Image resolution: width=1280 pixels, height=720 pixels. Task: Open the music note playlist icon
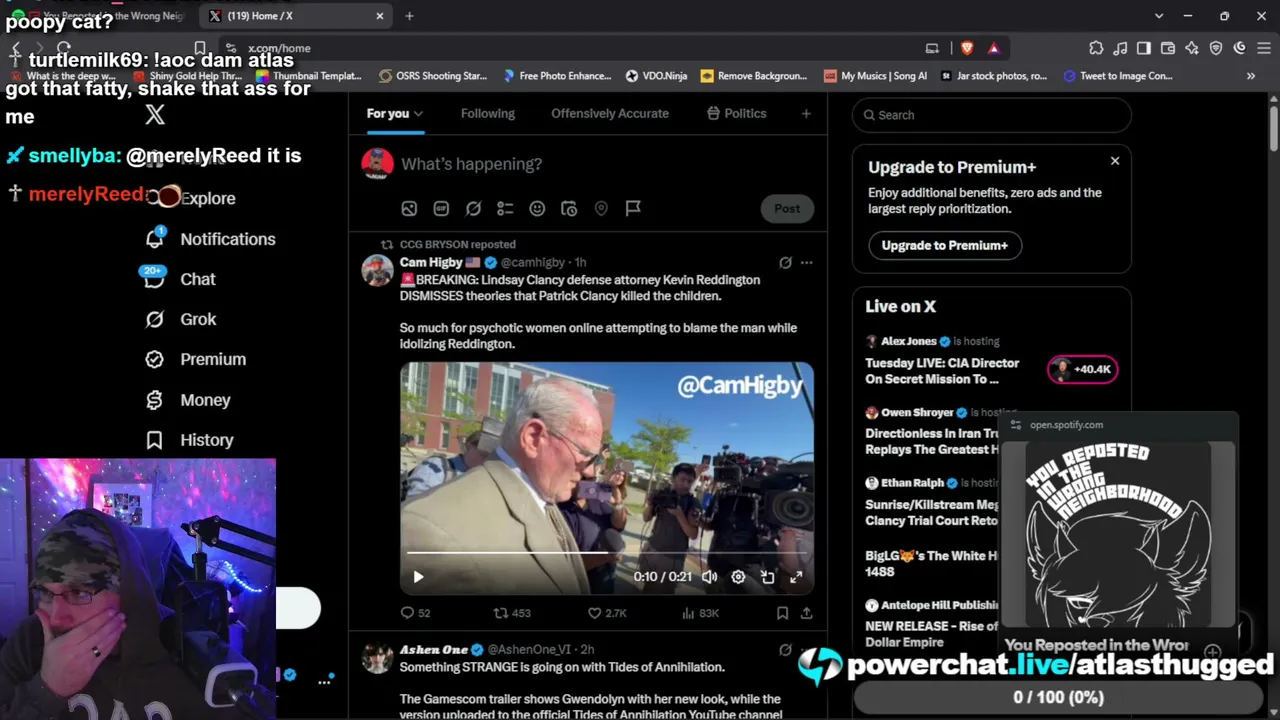[x=1120, y=48]
